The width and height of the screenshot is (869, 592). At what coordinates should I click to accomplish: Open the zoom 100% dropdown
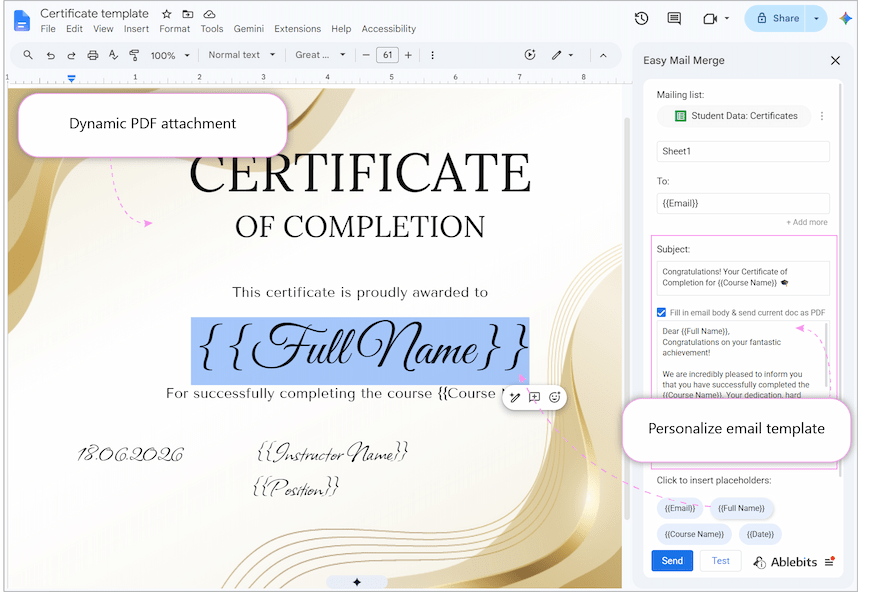[x=170, y=55]
